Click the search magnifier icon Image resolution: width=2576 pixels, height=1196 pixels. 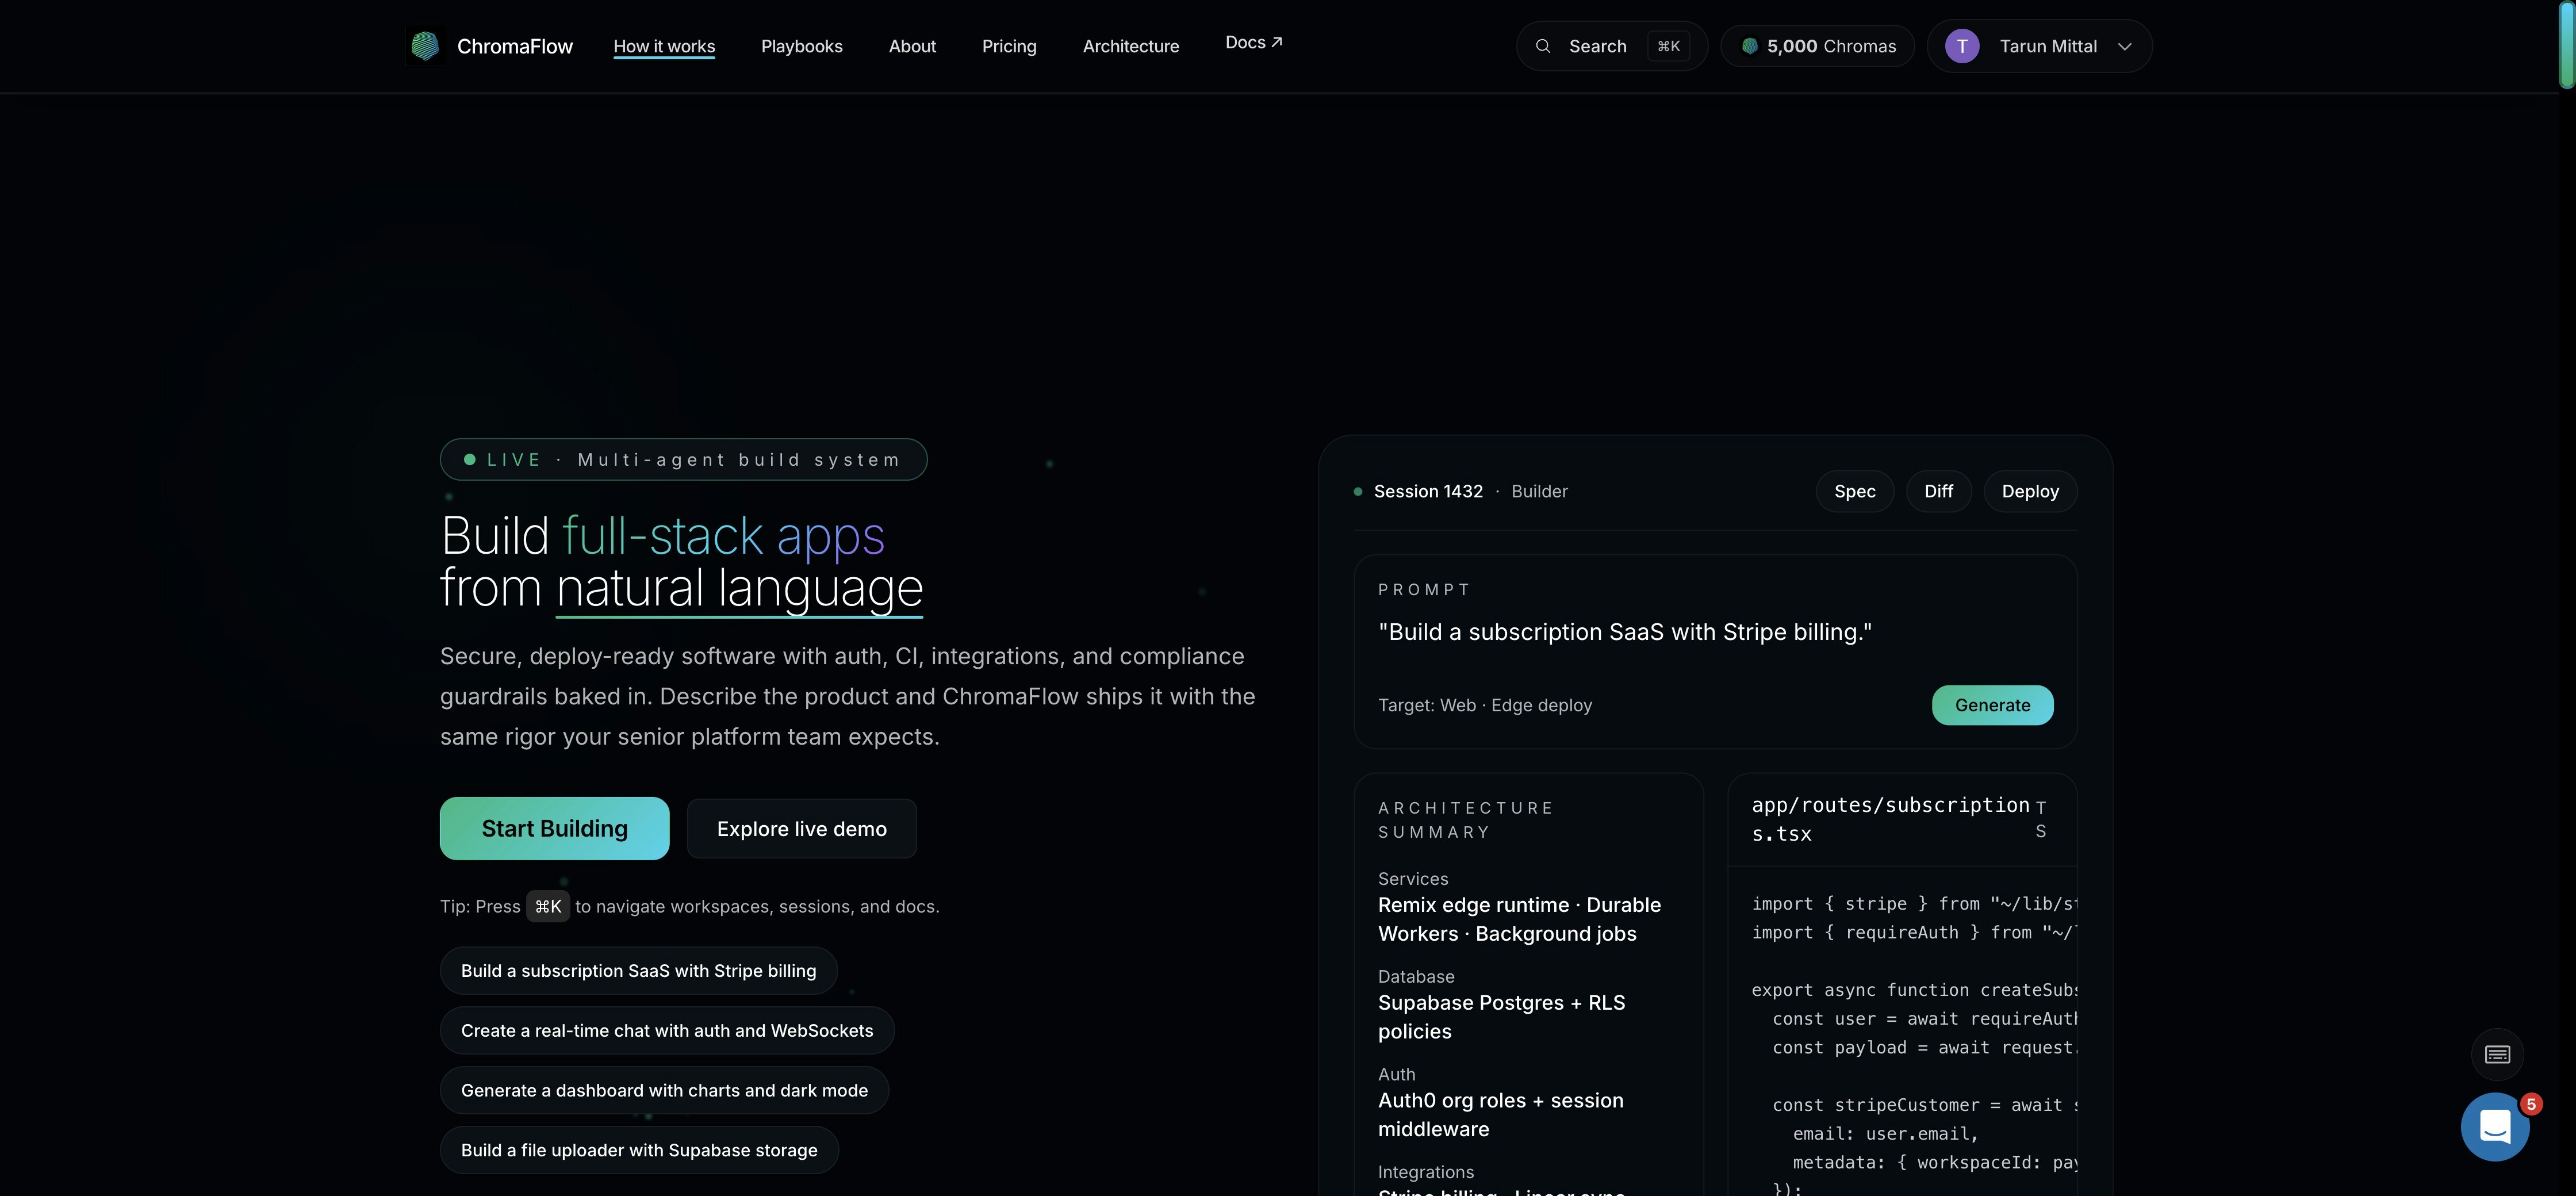click(x=1543, y=46)
